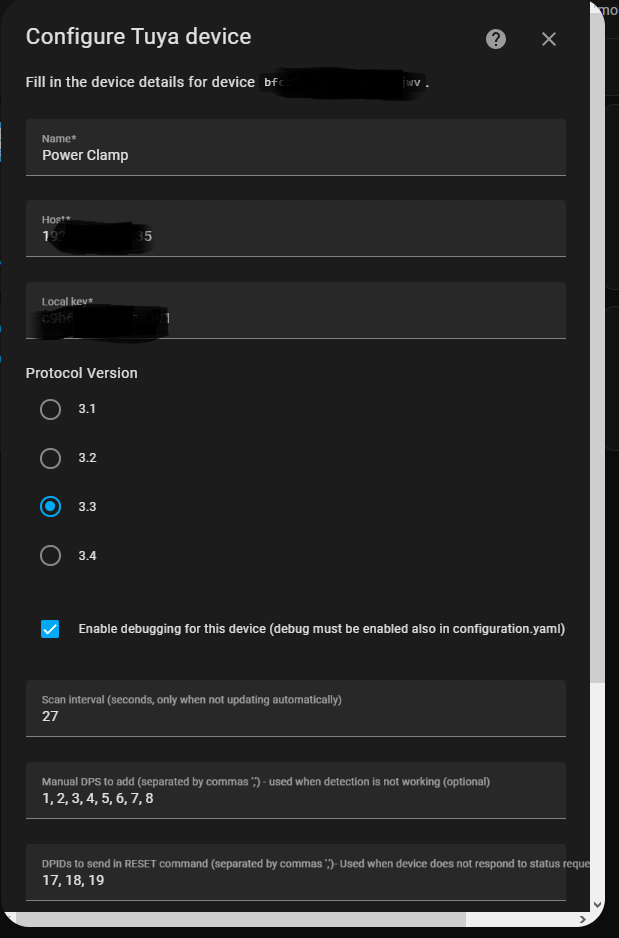Image resolution: width=619 pixels, height=938 pixels.
Task: Choose the 3.2 protocol version option
Action: [51, 458]
